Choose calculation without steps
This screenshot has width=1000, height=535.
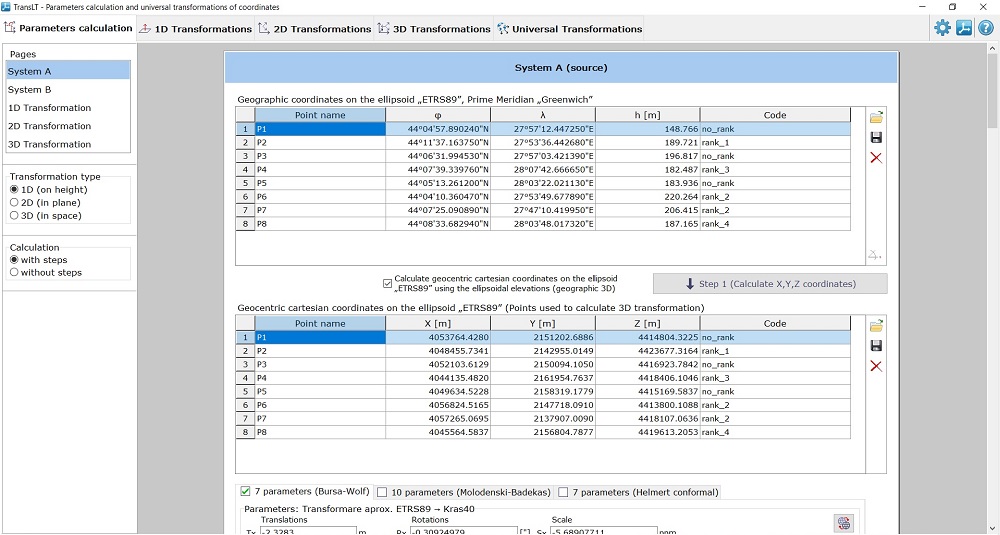[x=46, y=272]
